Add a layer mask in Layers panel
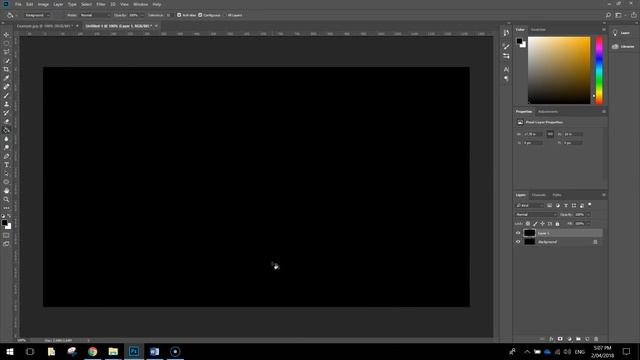The height and width of the screenshot is (360, 640). click(x=560, y=339)
